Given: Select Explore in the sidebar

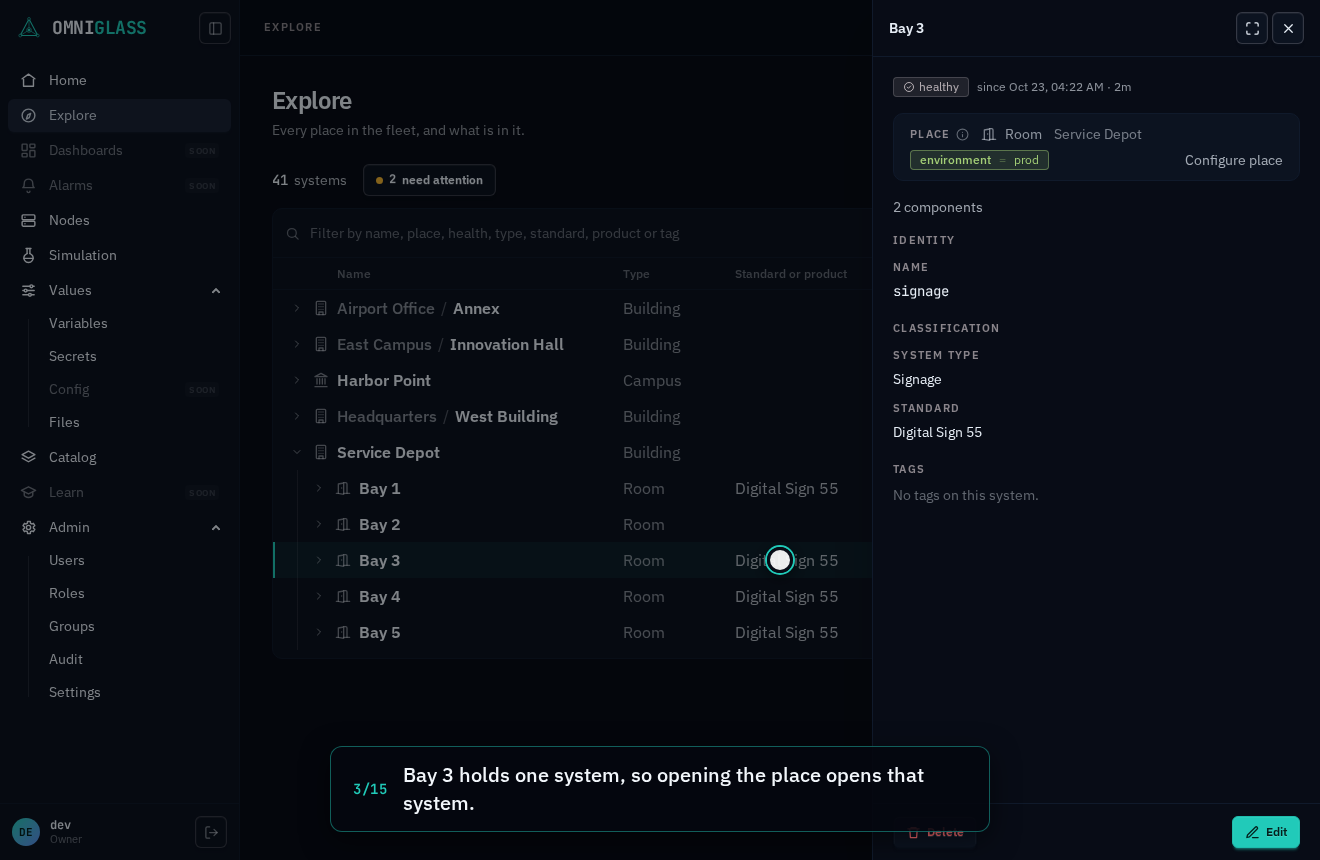Looking at the screenshot, I should [x=120, y=115].
